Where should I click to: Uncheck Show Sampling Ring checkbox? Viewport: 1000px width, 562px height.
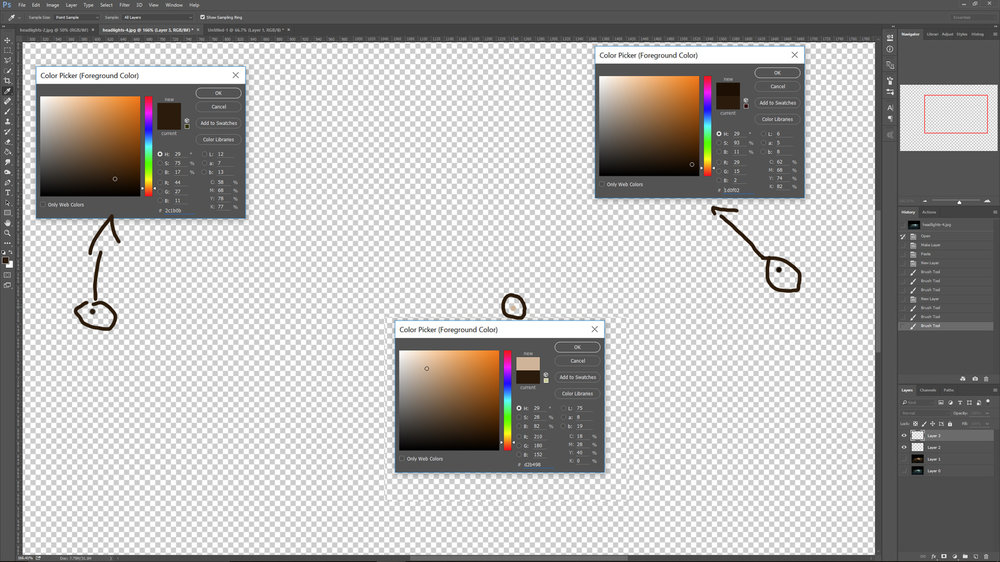tap(202, 17)
